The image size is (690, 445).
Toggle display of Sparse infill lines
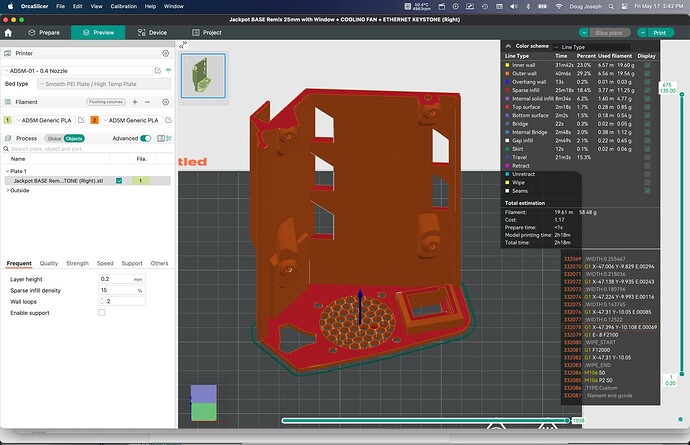click(x=647, y=90)
